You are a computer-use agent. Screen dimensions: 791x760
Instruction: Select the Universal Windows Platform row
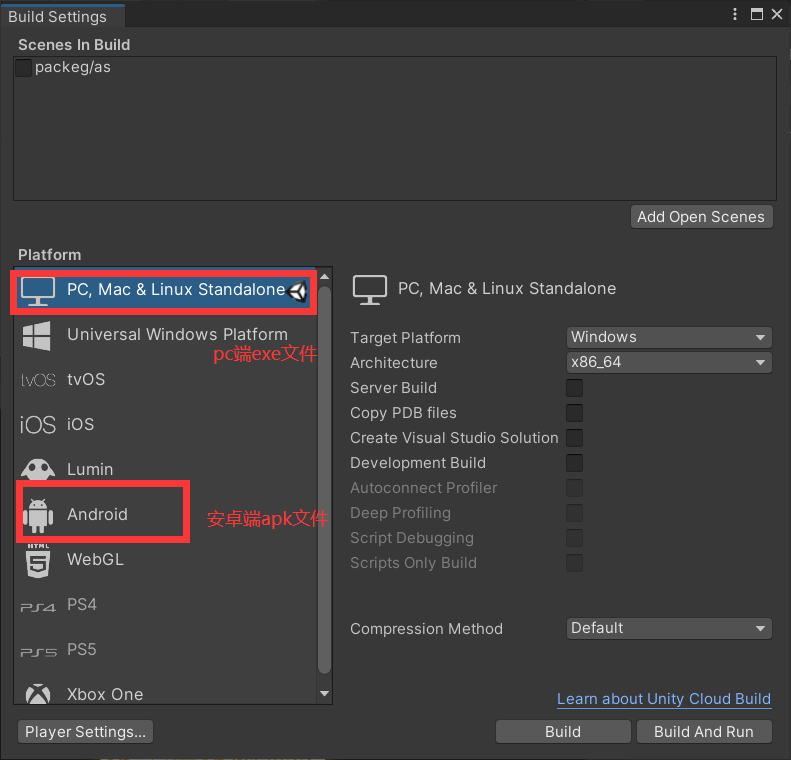(166, 335)
